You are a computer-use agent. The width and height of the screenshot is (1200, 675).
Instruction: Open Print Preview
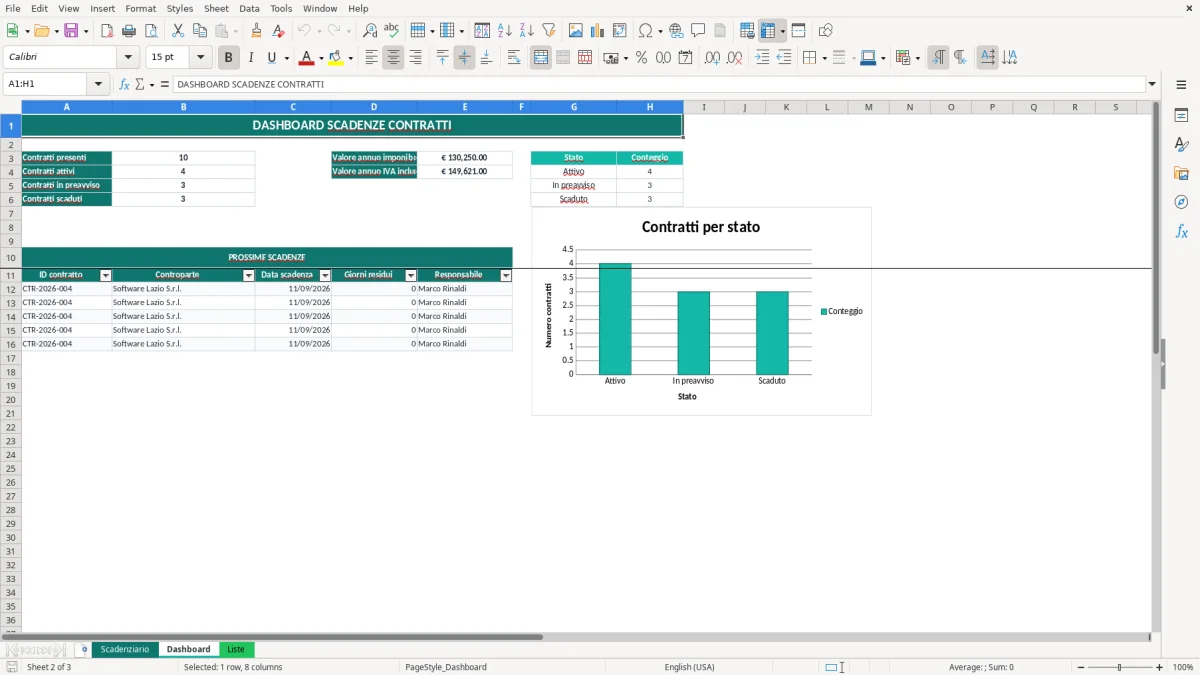point(151,31)
